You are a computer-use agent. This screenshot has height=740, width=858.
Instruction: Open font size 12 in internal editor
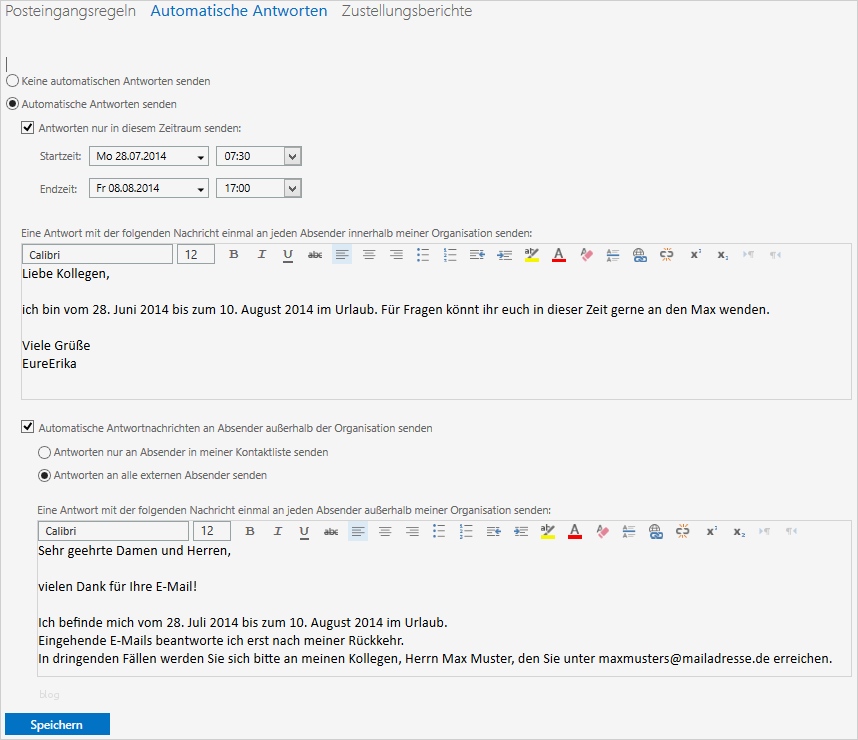pos(196,255)
